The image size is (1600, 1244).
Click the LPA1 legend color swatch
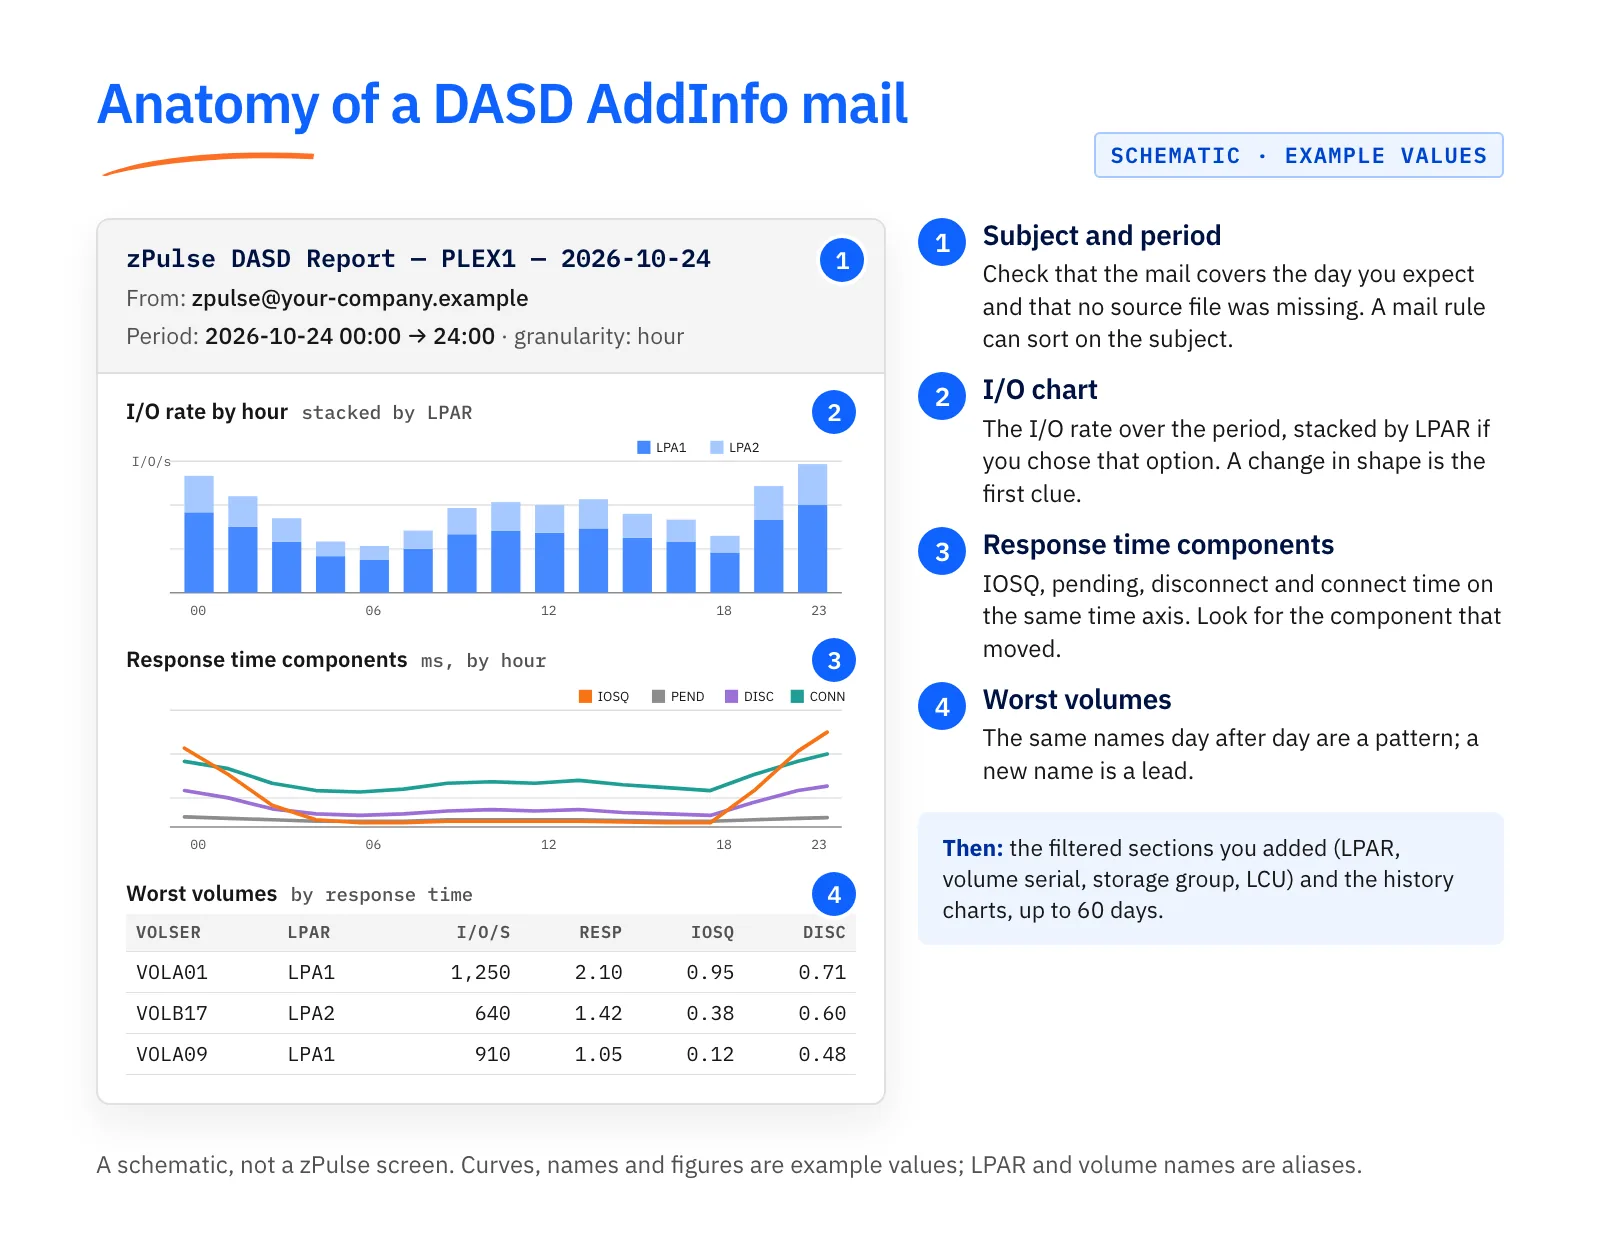(x=644, y=447)
